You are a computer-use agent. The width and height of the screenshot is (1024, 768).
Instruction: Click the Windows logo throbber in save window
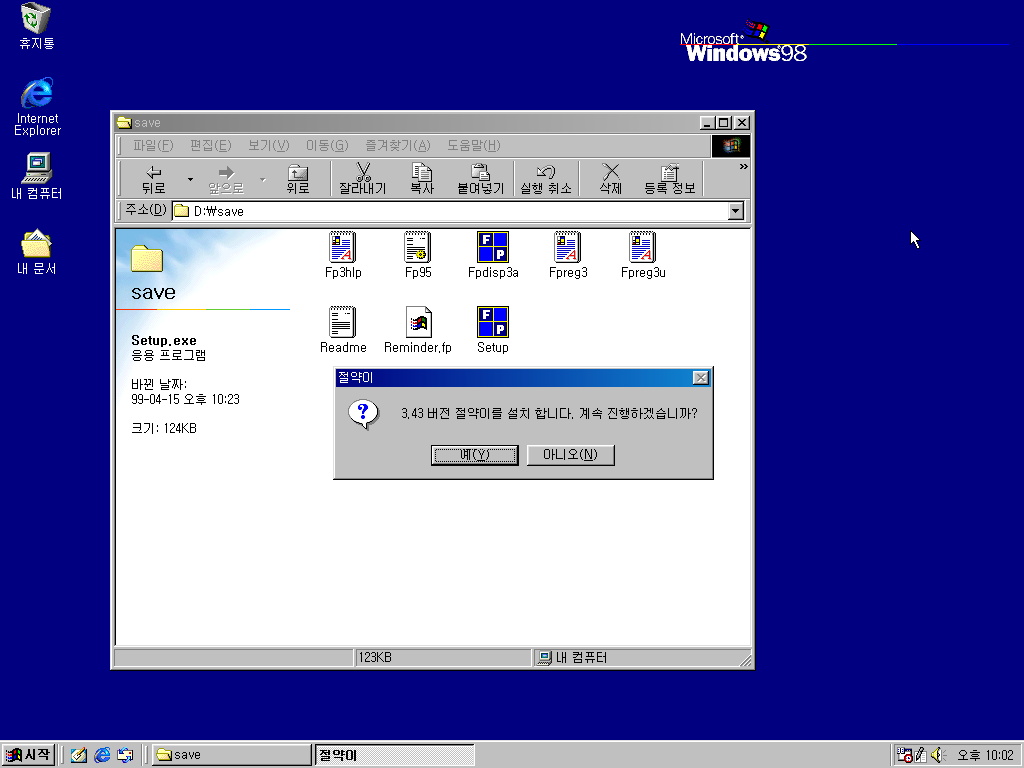[x=731, y=146]
